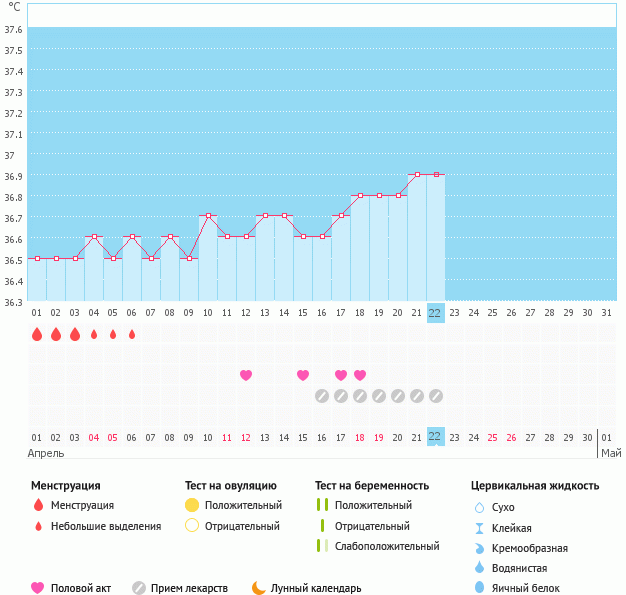This screenshot has height=595, width=626.
Task: Click the Отрицательный ovulation test empty circle
Action: [x=192, y=526]
